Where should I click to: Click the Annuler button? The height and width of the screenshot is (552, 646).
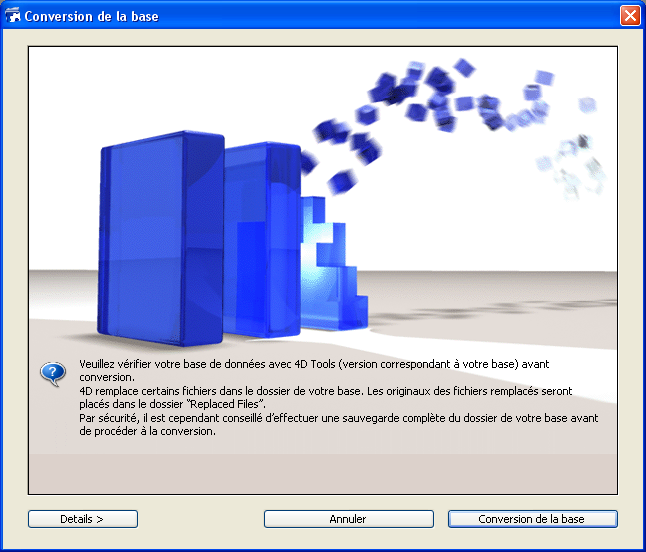pyautogui.click(x=349, y=519)
